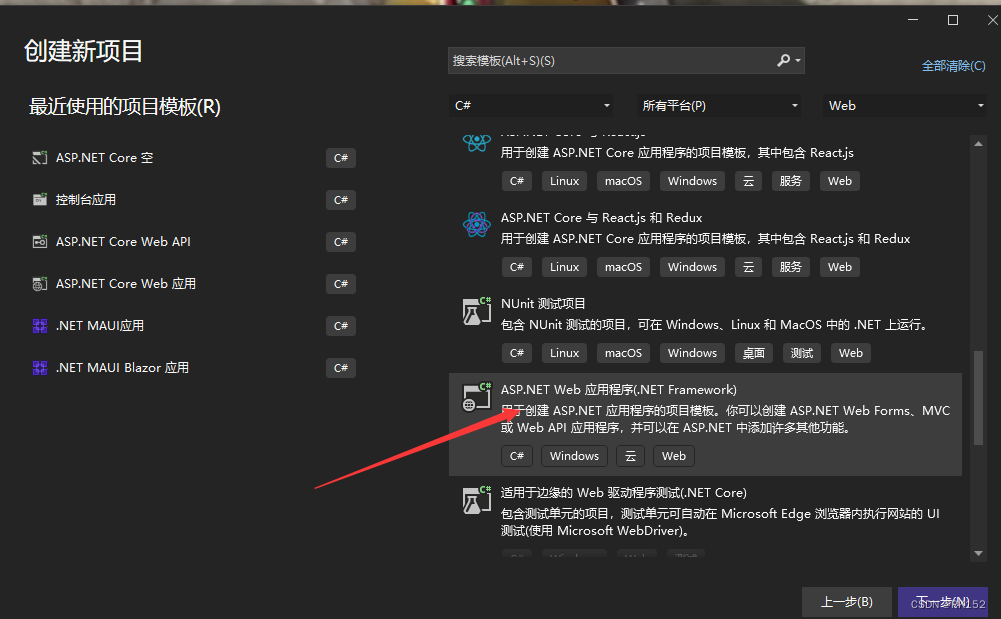
Task: Click the 控制台应用 template icon
Action: click(x=40, y=200)
